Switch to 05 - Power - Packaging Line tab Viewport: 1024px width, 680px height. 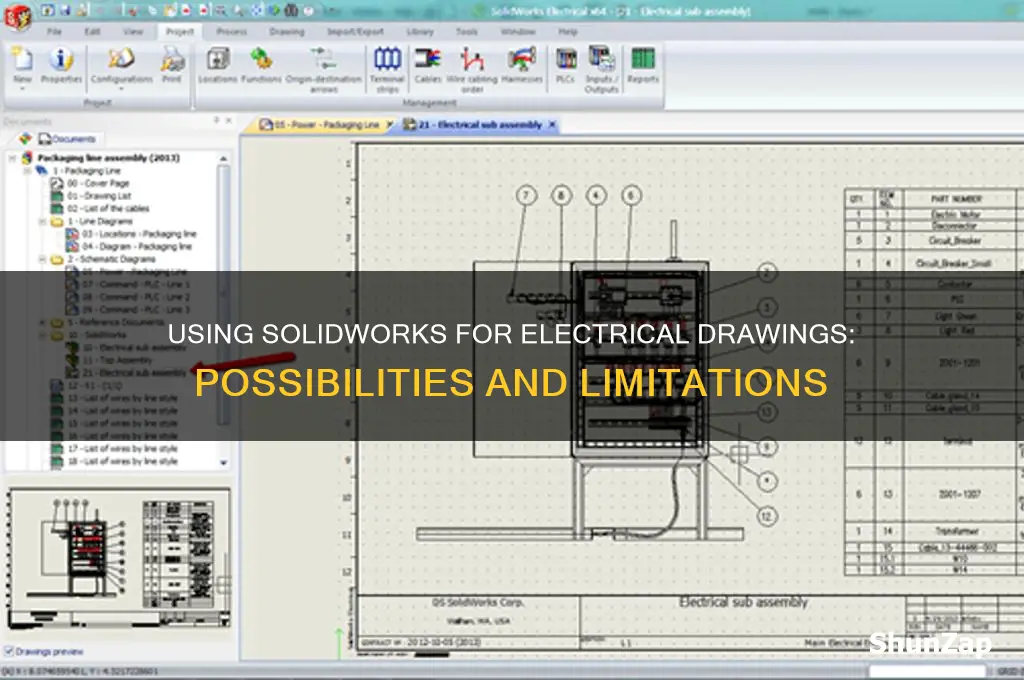tap(320, 125)
